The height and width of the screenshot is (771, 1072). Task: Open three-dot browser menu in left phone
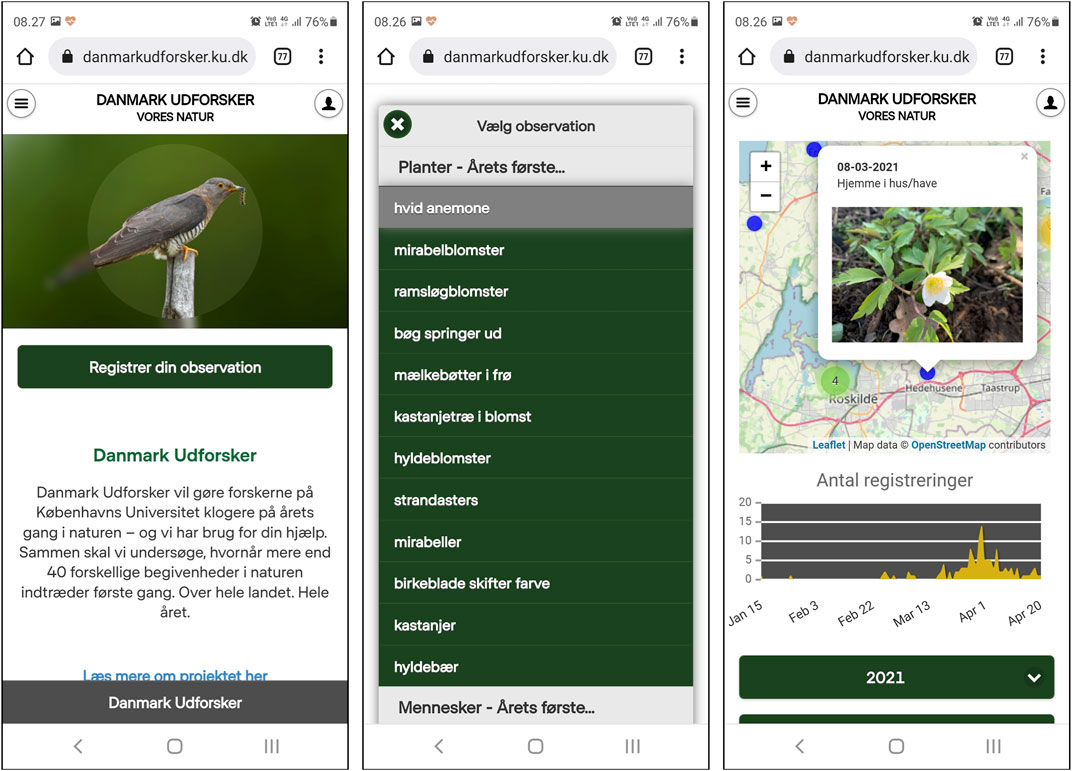pos(321,57)
